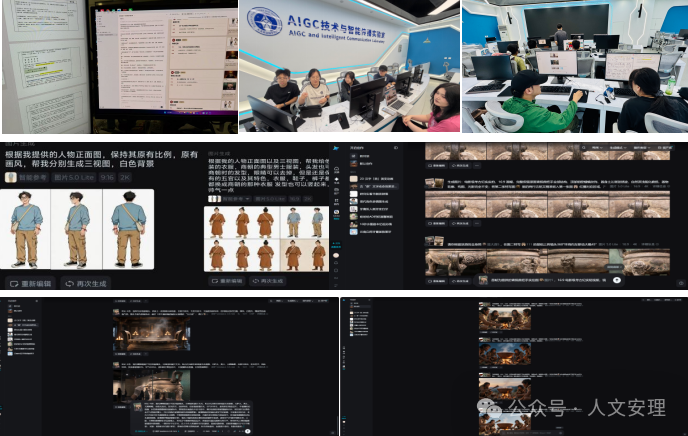Viewport: 688px width, 436px height.
Task: Open the back-view image of the blue-sweater character
Action: tap(128, 229)
